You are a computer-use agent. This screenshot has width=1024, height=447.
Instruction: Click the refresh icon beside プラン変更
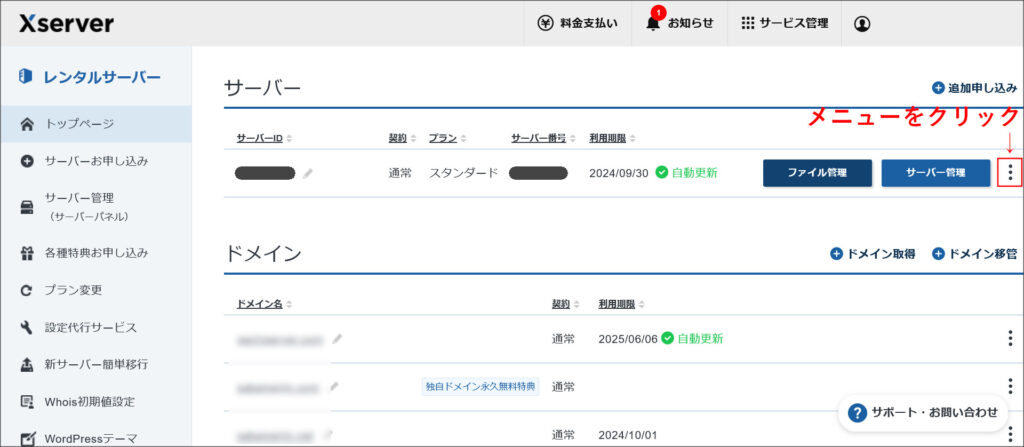click(27, 291)
